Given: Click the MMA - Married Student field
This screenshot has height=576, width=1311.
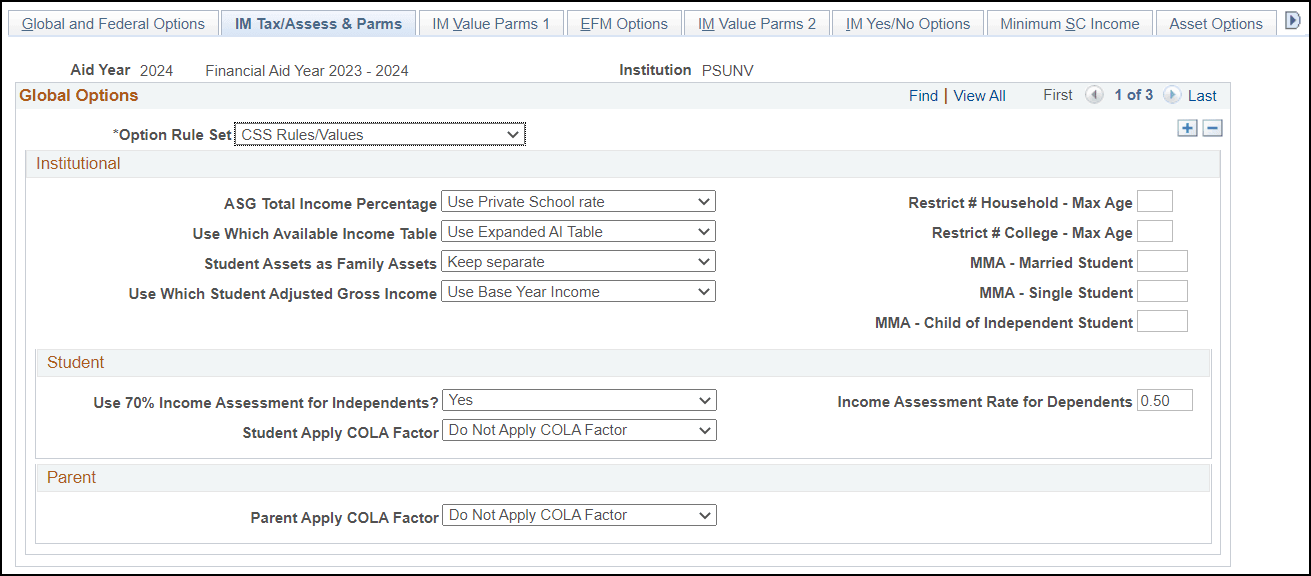Looking at the screenshot, I should point(1162,260).
